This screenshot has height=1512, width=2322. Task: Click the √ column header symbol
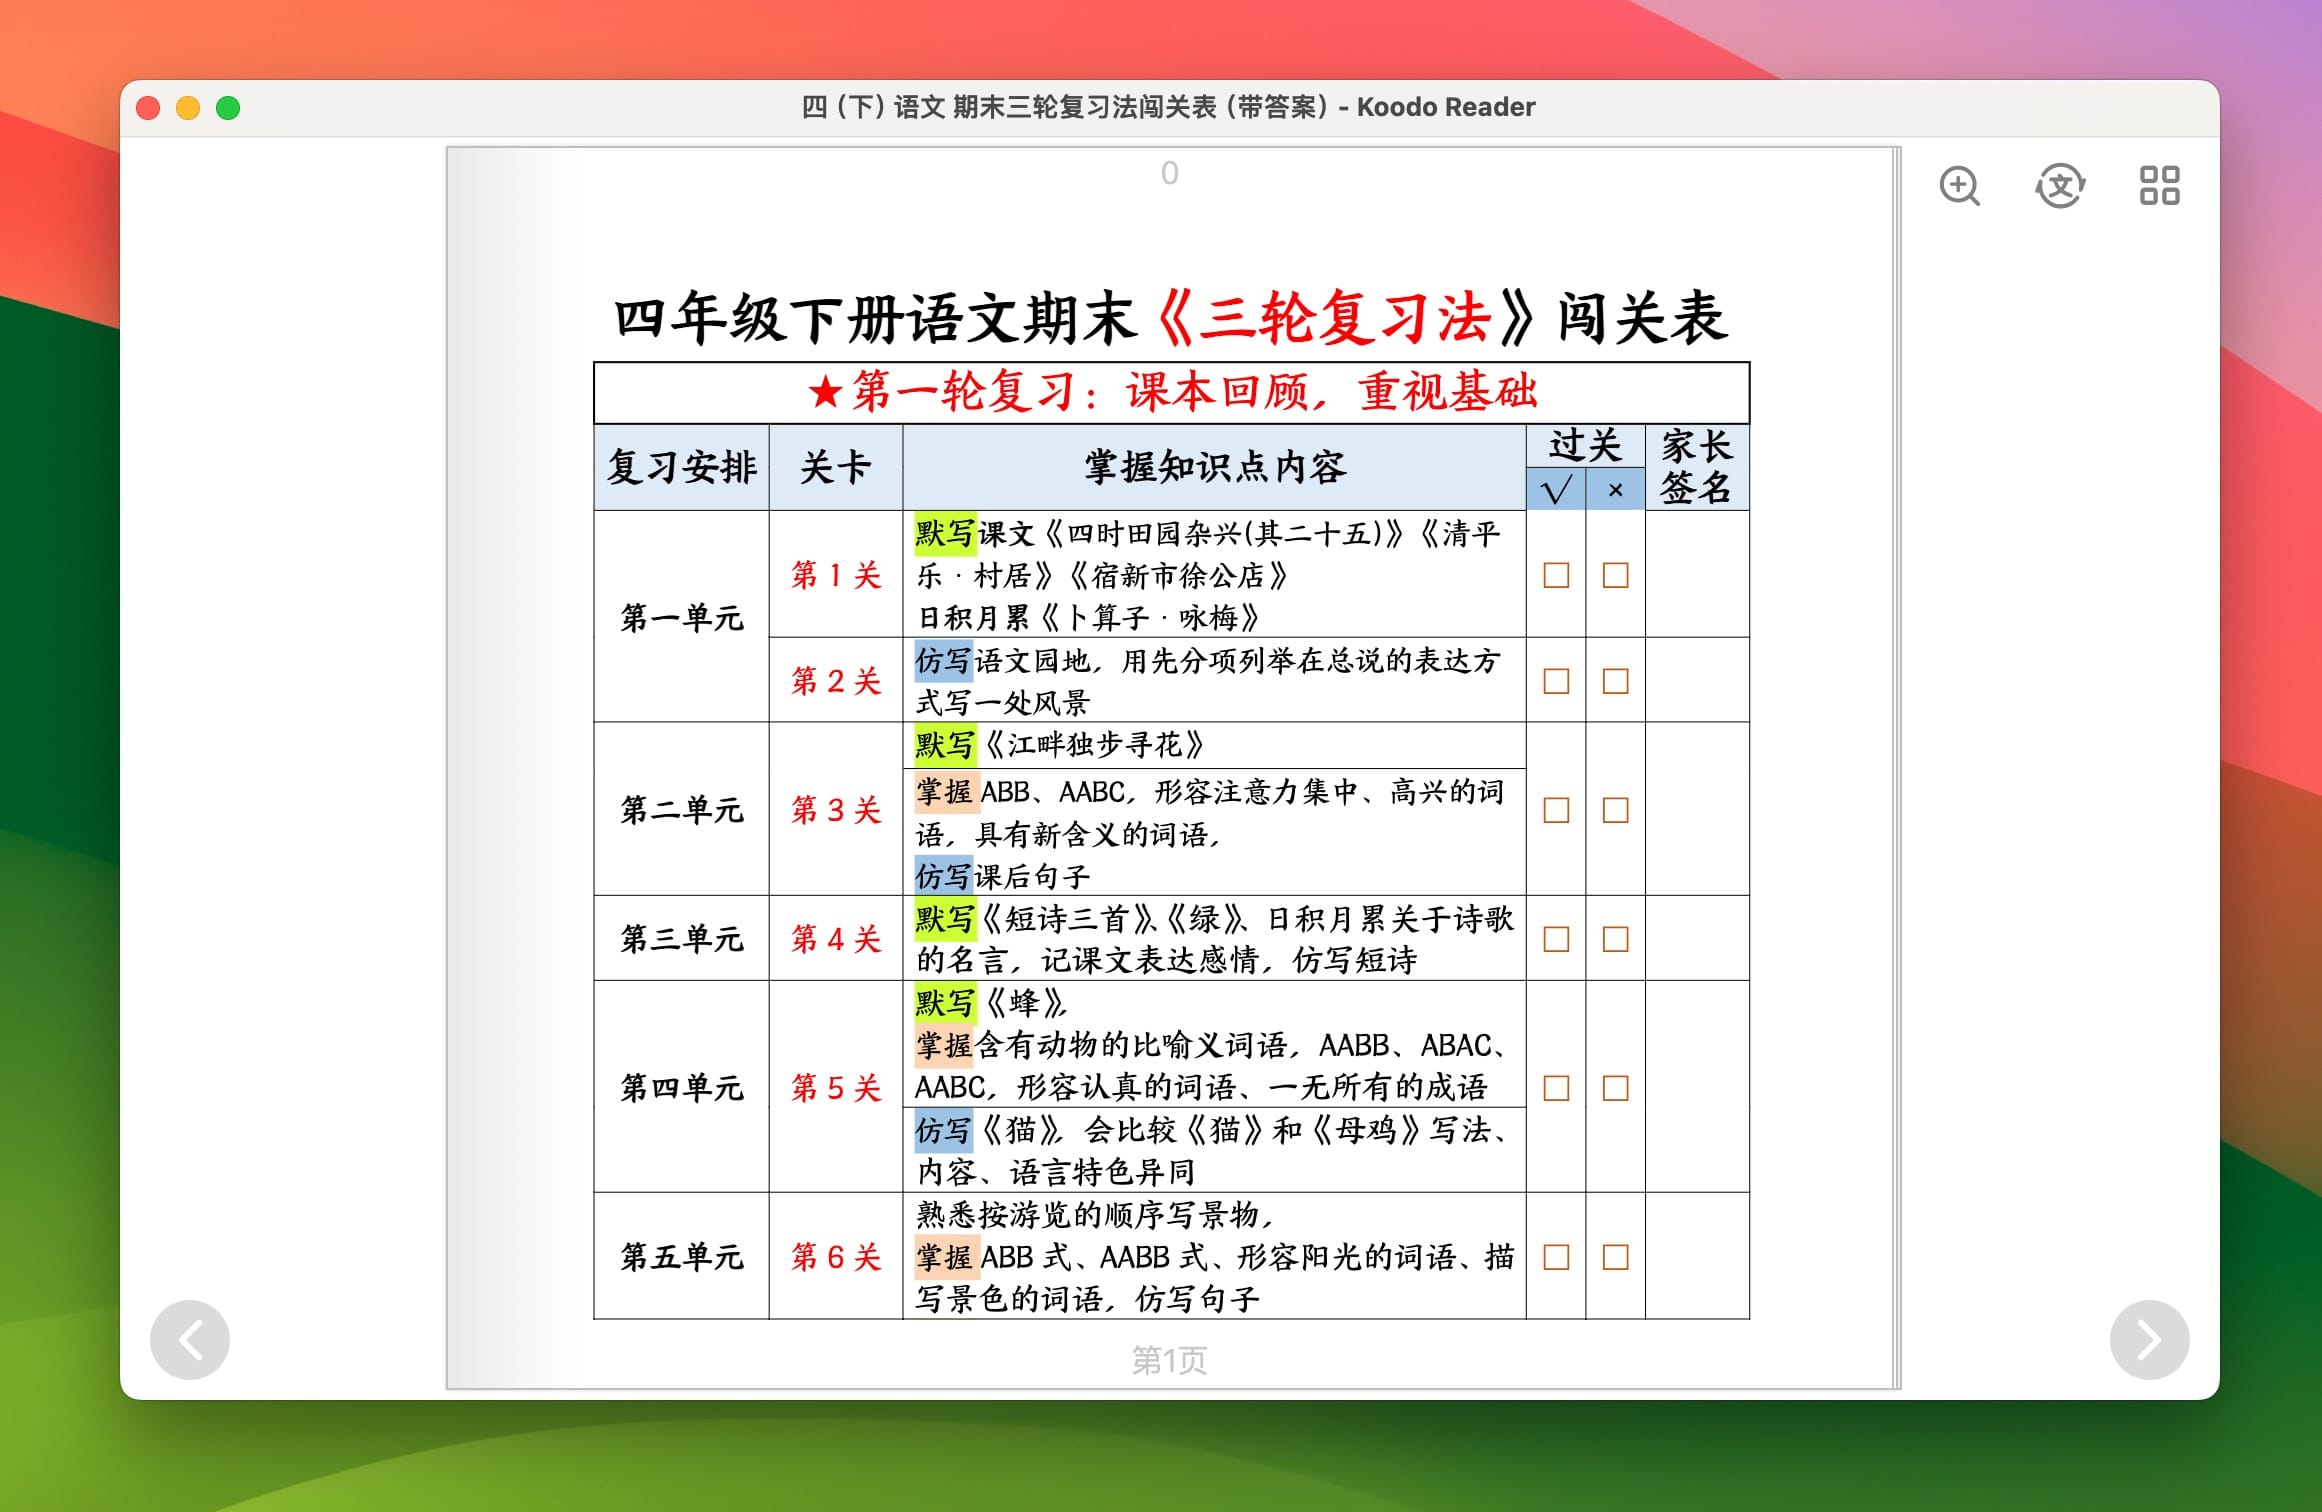point(1556,490)
